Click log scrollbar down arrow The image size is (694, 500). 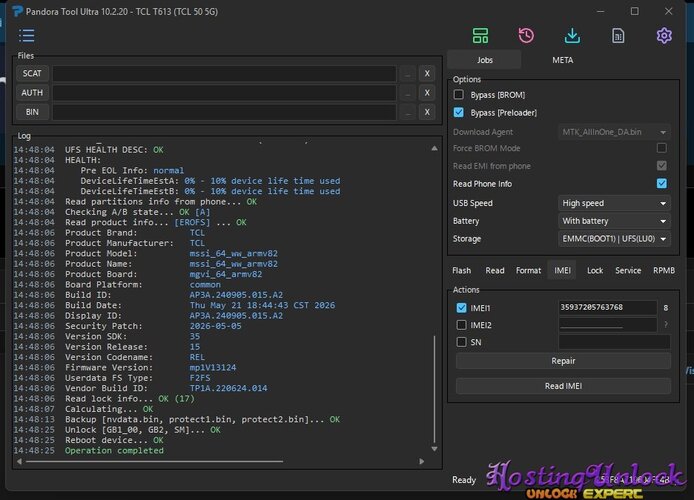[434, 449]
